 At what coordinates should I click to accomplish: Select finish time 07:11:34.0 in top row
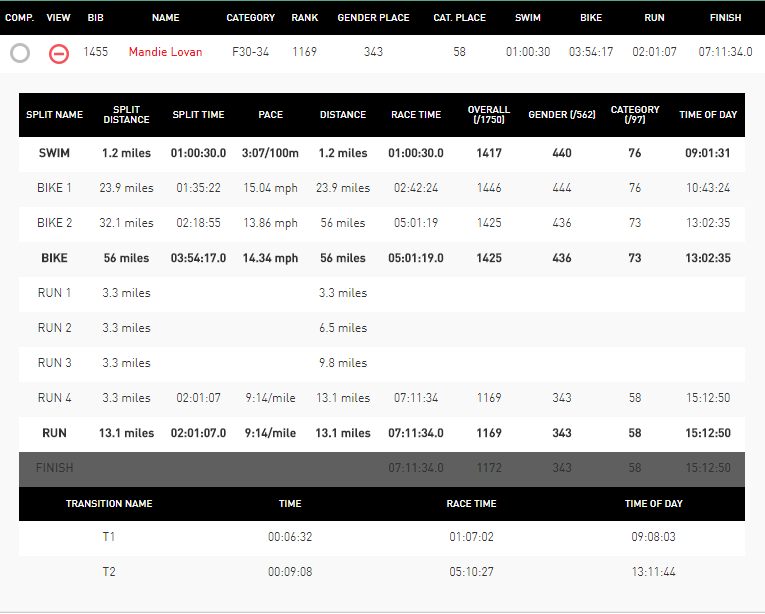point(725,52)
